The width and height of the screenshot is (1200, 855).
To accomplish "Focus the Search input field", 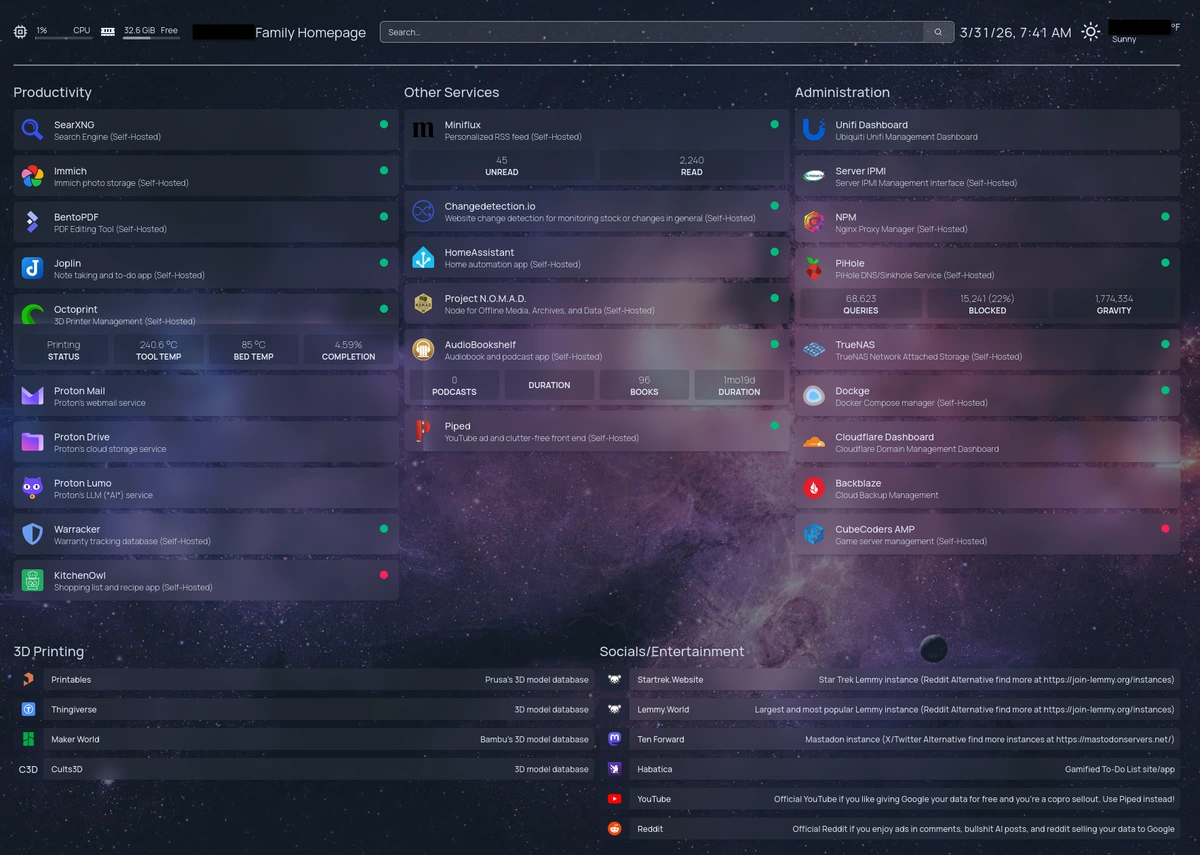I will tap(650, 32).
